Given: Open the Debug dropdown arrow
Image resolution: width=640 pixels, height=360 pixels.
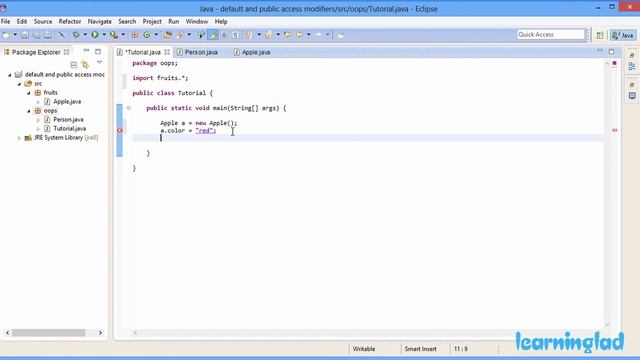Looking at the screenshot, I should (x=85, y=35).
